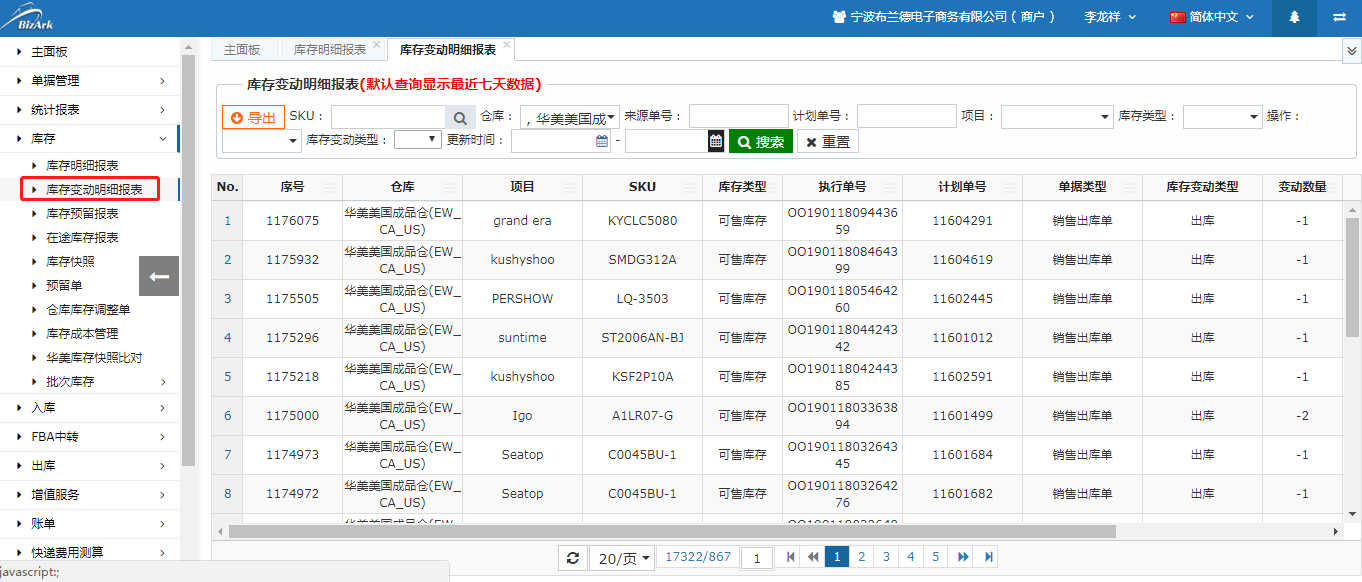The width and height of the screenshot is (1362, 582).
Task: Click the green 搜索 search button
Action: coord(761,142)
